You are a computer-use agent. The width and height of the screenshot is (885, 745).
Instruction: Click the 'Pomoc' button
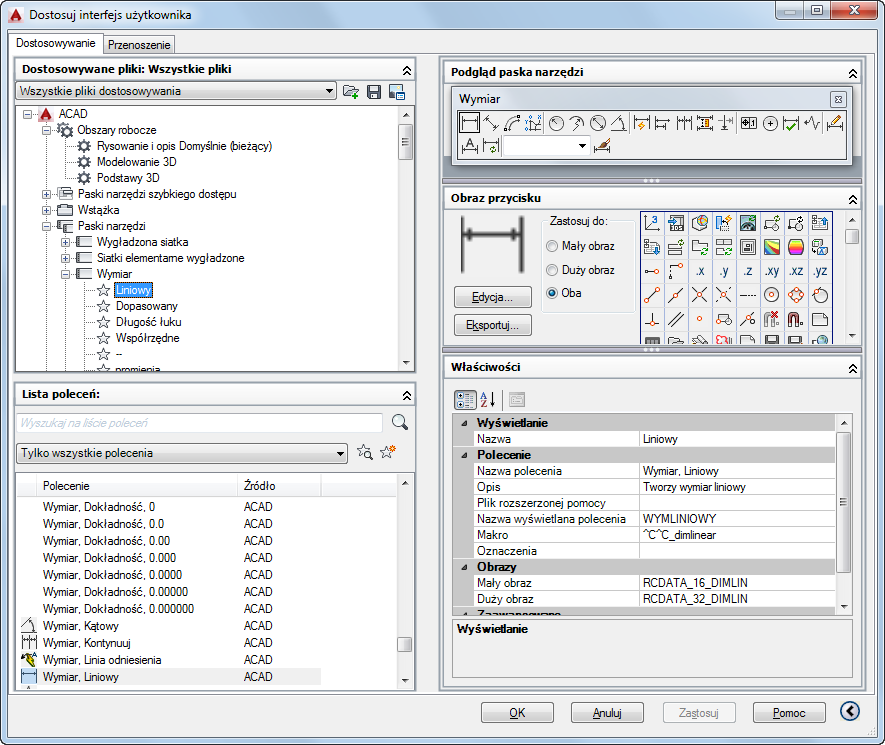pos(789,713)
